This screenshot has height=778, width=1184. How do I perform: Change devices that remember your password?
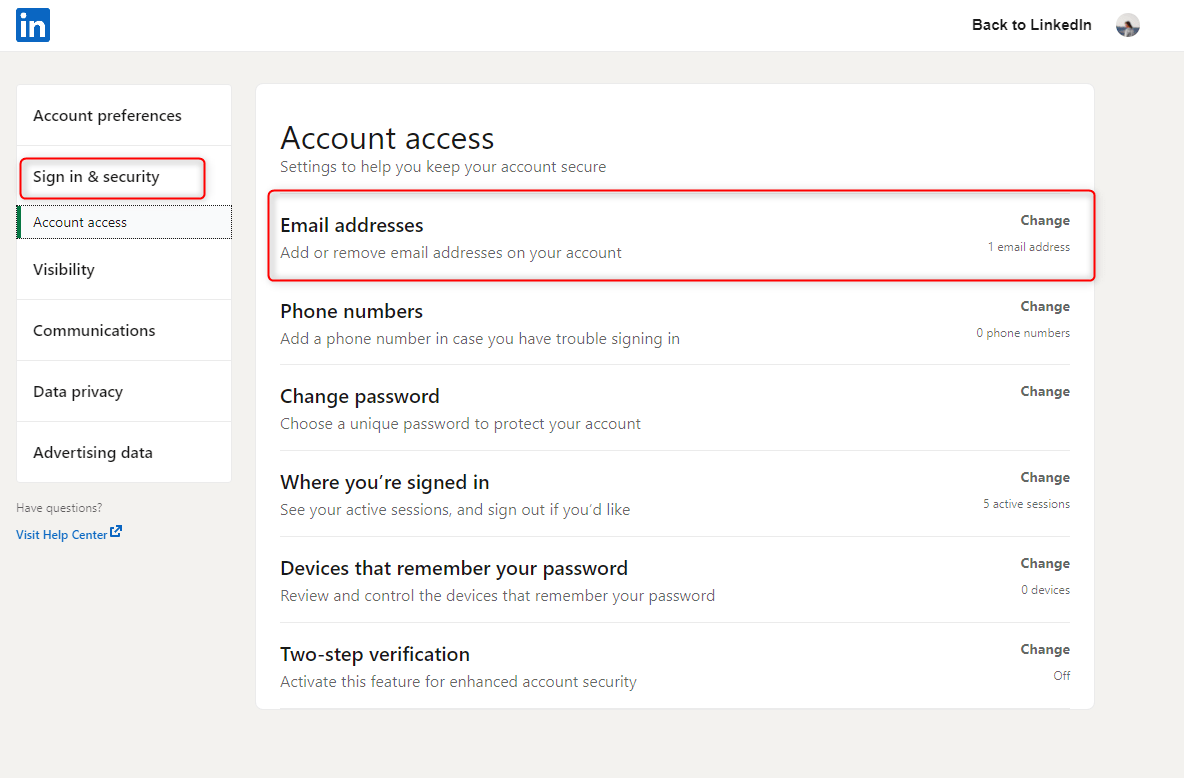1045,563
